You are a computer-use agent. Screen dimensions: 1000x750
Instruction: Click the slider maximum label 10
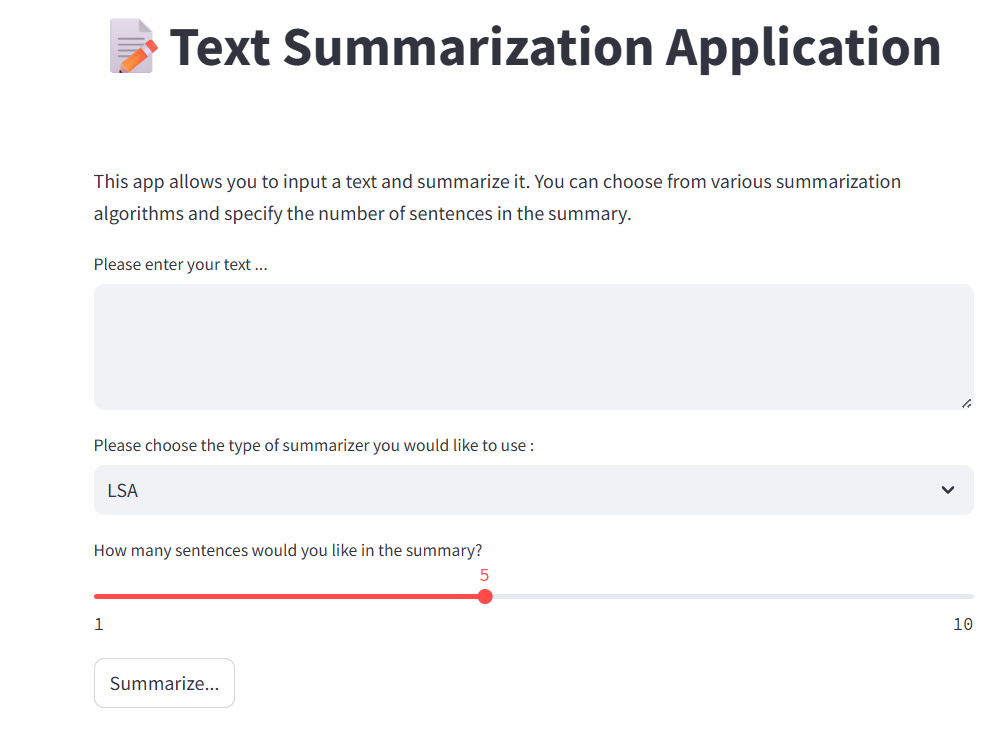pos(963,624)
